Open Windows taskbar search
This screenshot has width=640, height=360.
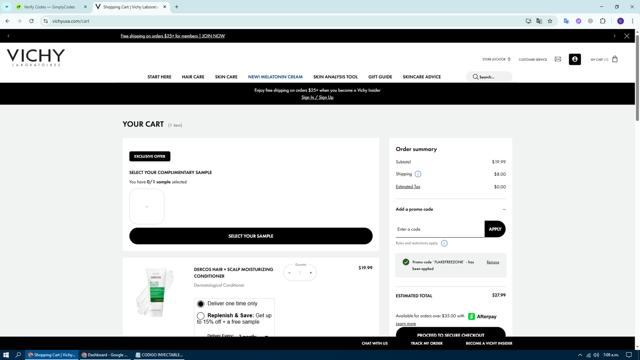pyautogui.click(x=18, y=355)
